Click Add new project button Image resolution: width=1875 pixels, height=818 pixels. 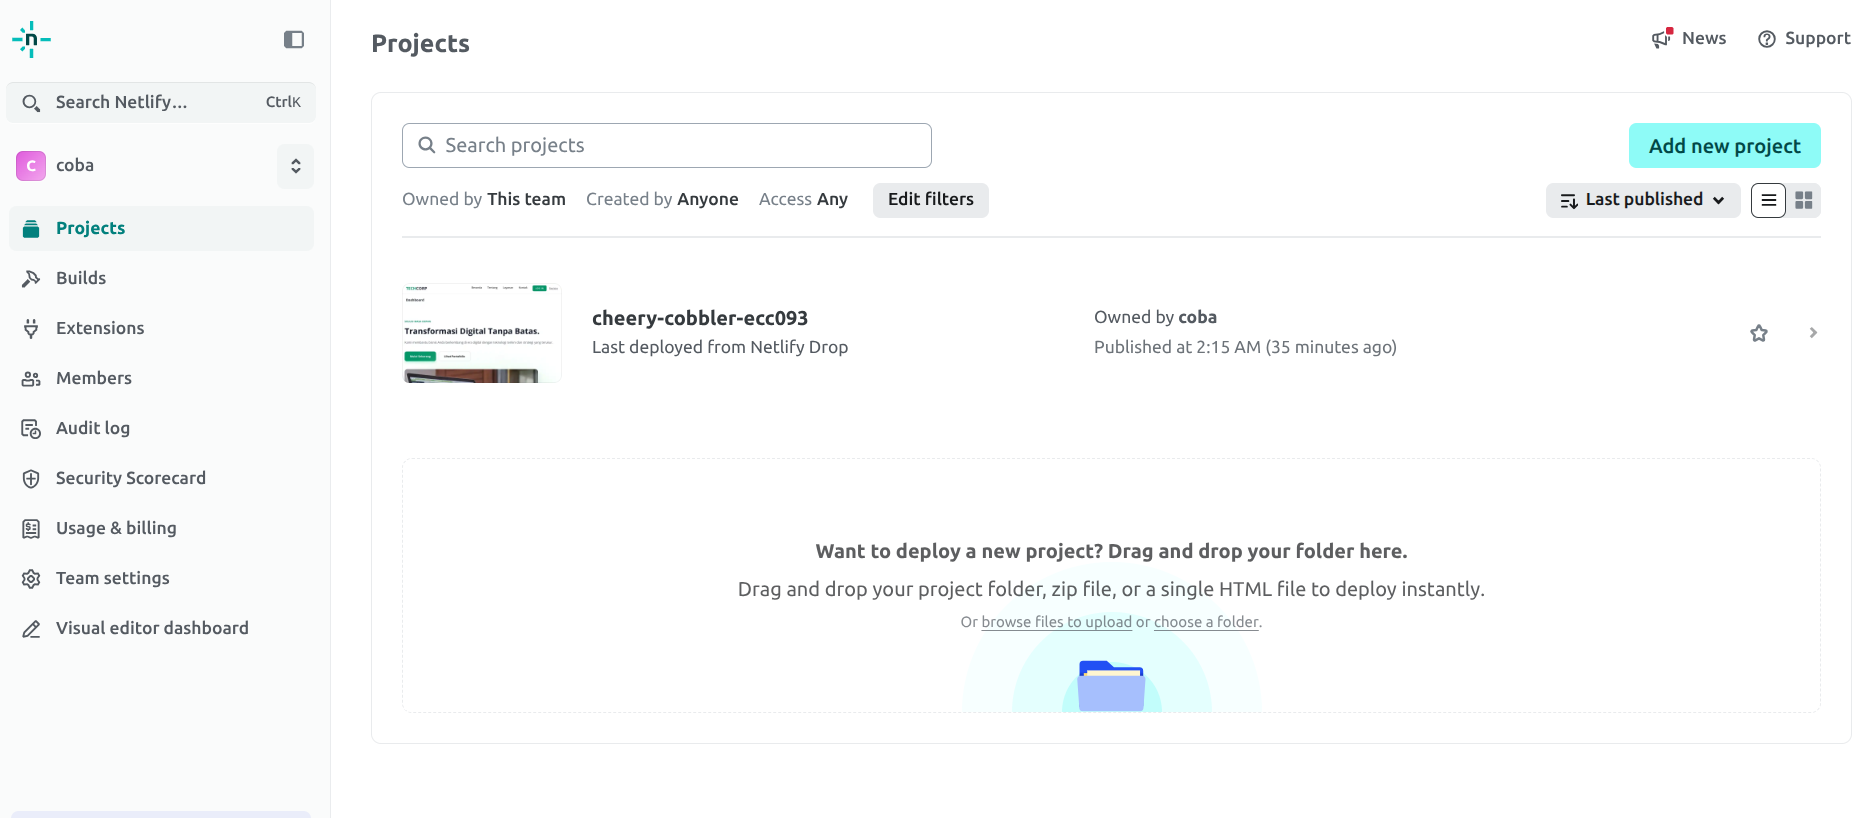point(1724,146)
